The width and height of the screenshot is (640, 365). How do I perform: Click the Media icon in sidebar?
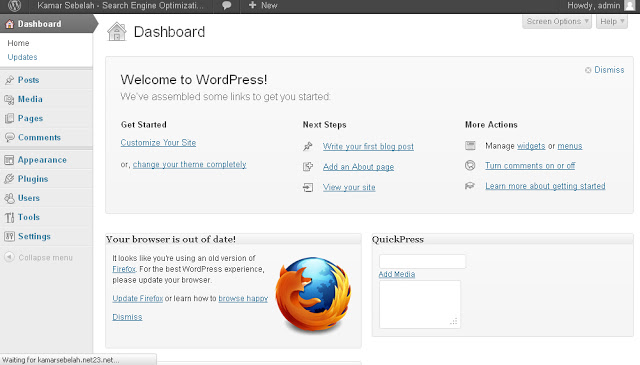click(x=9, y=99)
